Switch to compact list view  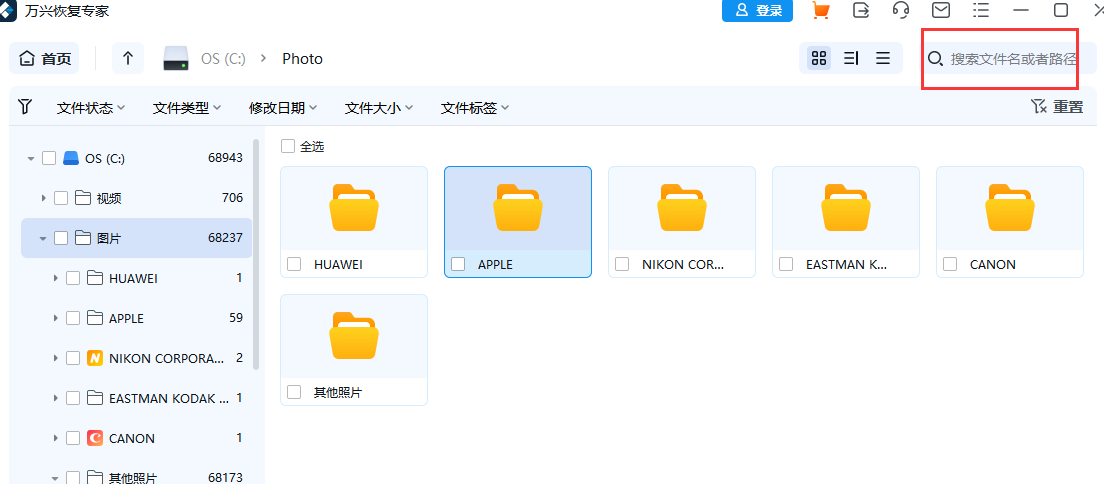coord(883,58)
